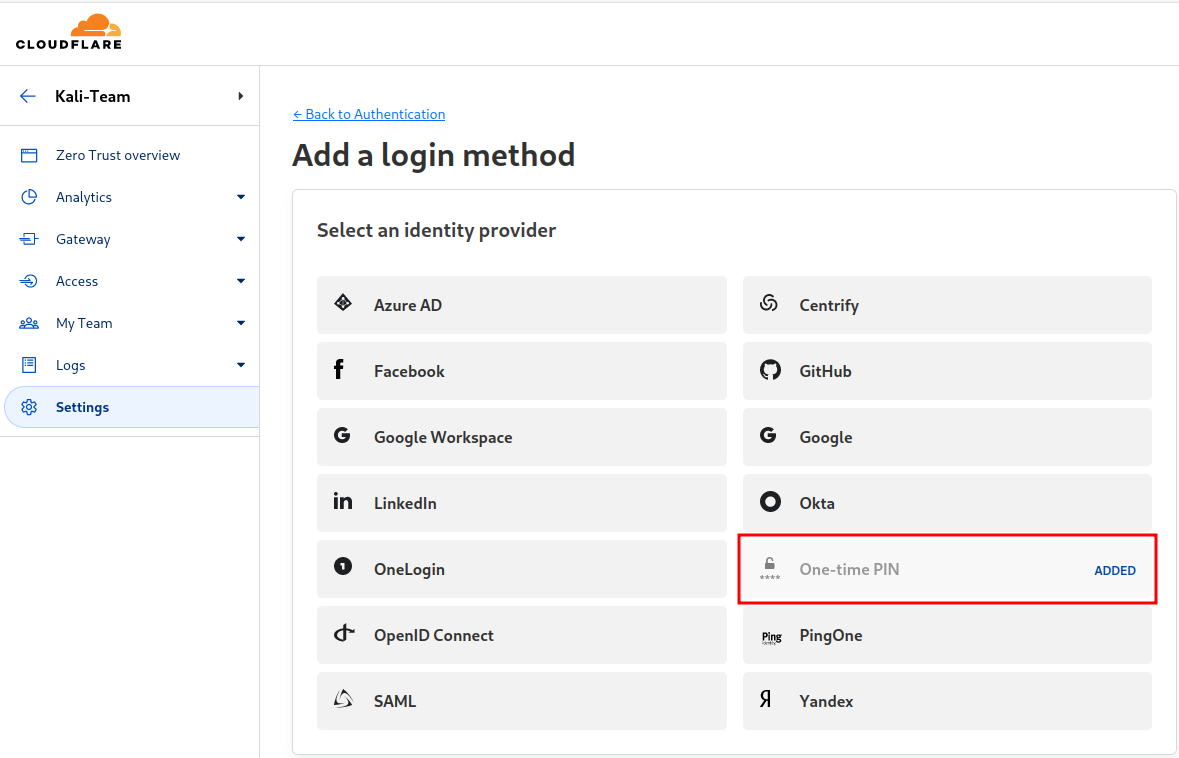This screenshot has width=1179, height=758.
Task: Click the OneLogin circle icon
Action: (343, 566)
